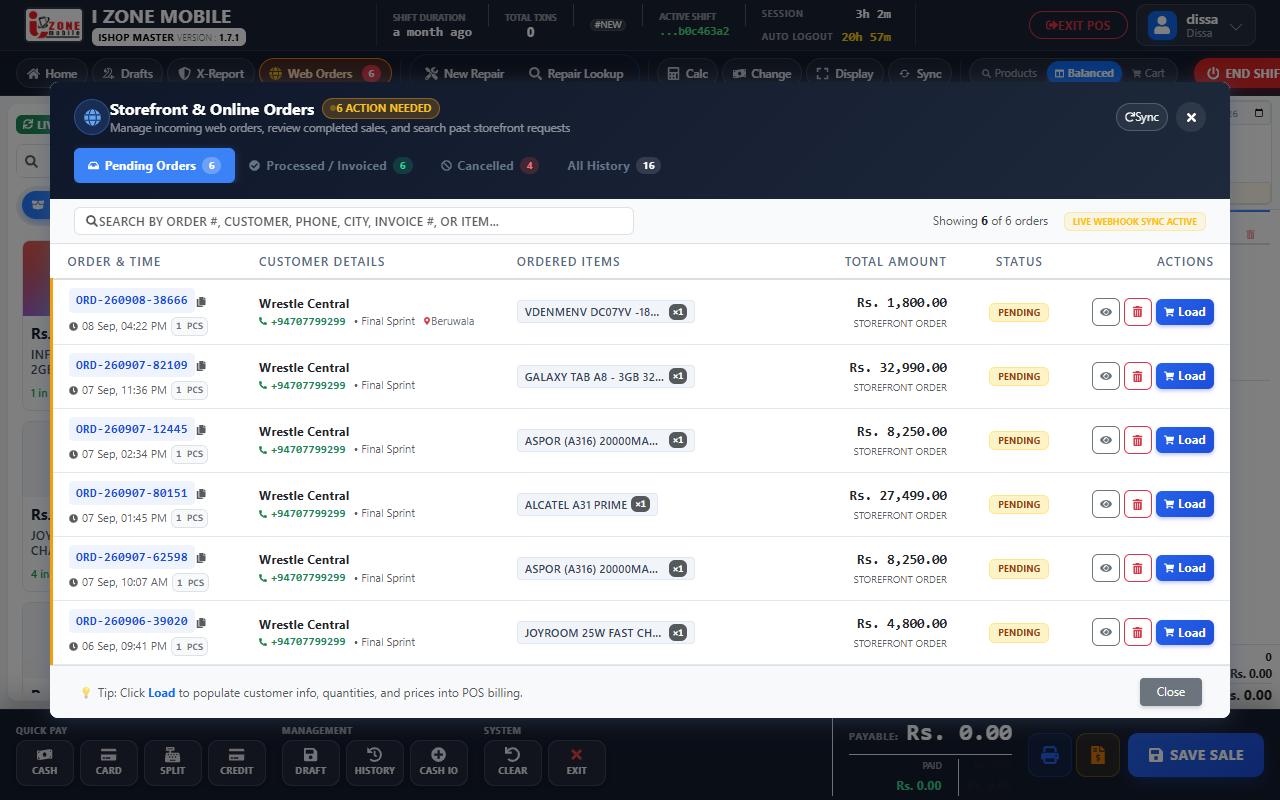Screen dimensions: 1280x800
Task: Copy order number ORD-260908-38666
Action: (201, 301)
